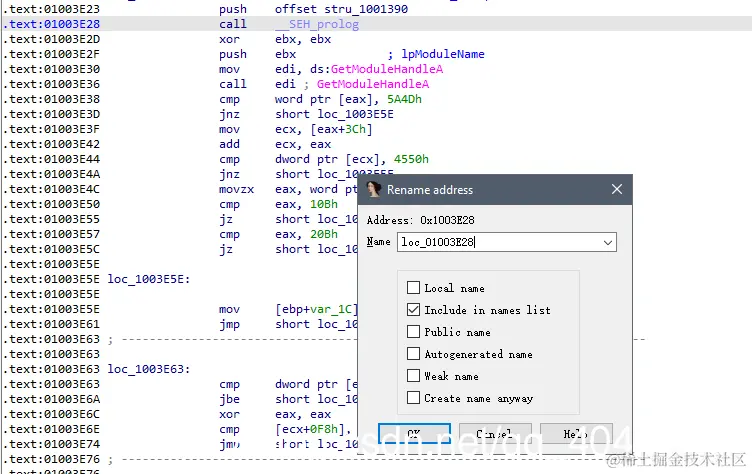Confirm rename with the OK button
Screen dimensions: 752x474
pyautogui.click(x=414, y=434)
